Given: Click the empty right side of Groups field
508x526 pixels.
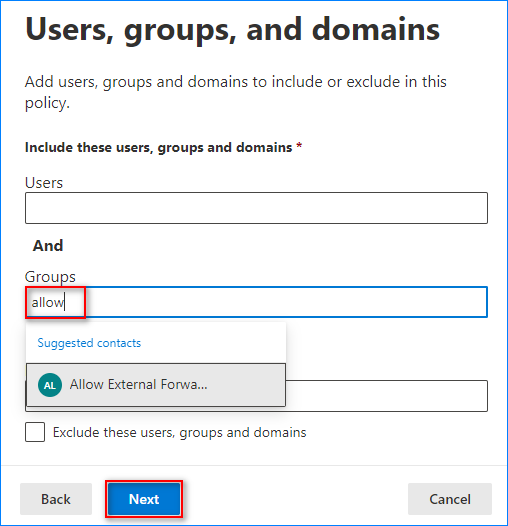Looking at the screenshot, I should pyautogui.click(x=285, y=302).
